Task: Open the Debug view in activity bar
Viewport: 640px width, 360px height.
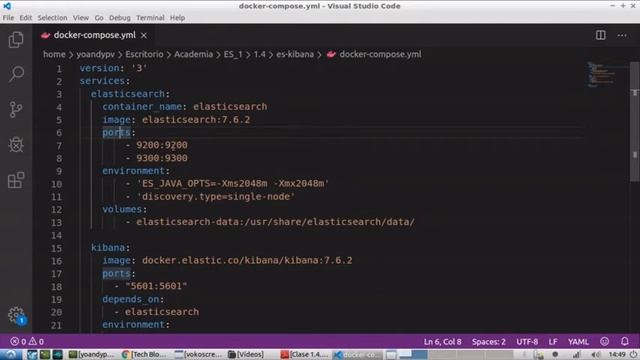Action: 16,144
